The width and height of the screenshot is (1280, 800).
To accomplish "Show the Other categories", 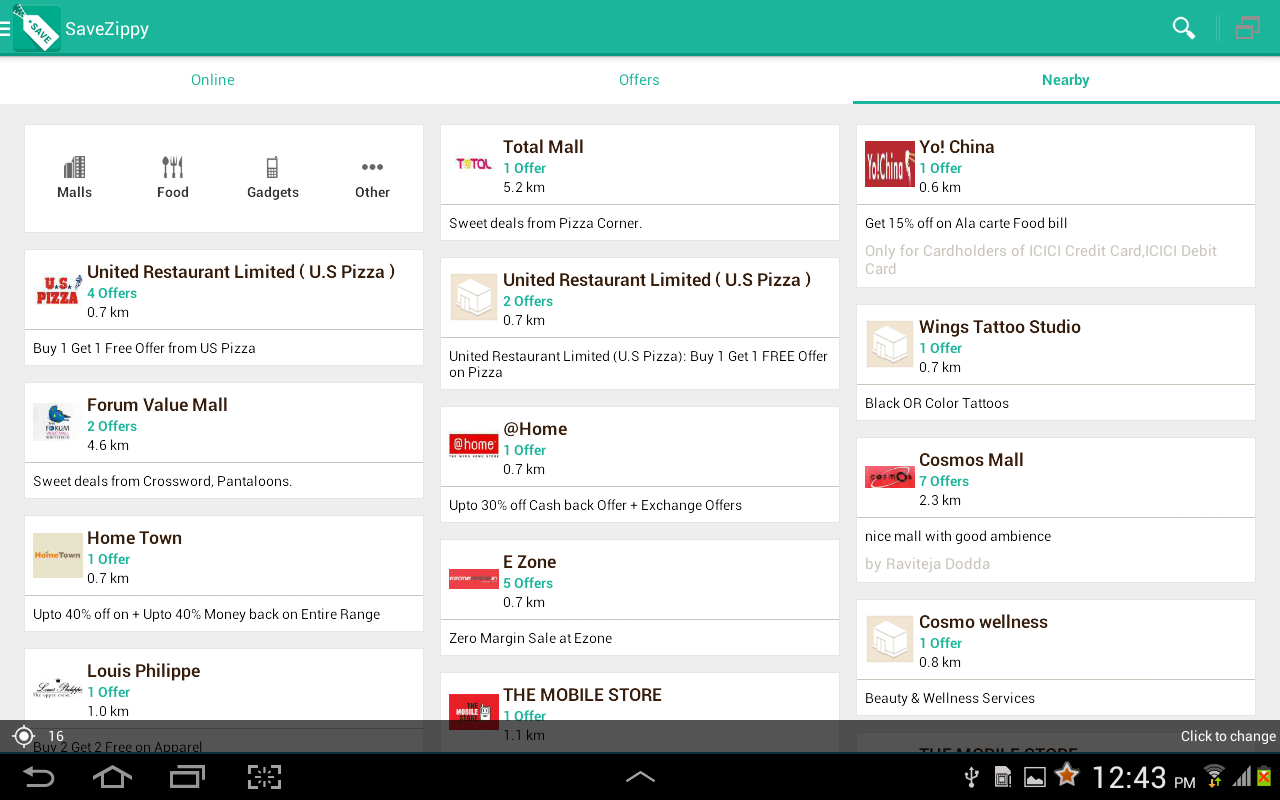I will tap(372, 178).
